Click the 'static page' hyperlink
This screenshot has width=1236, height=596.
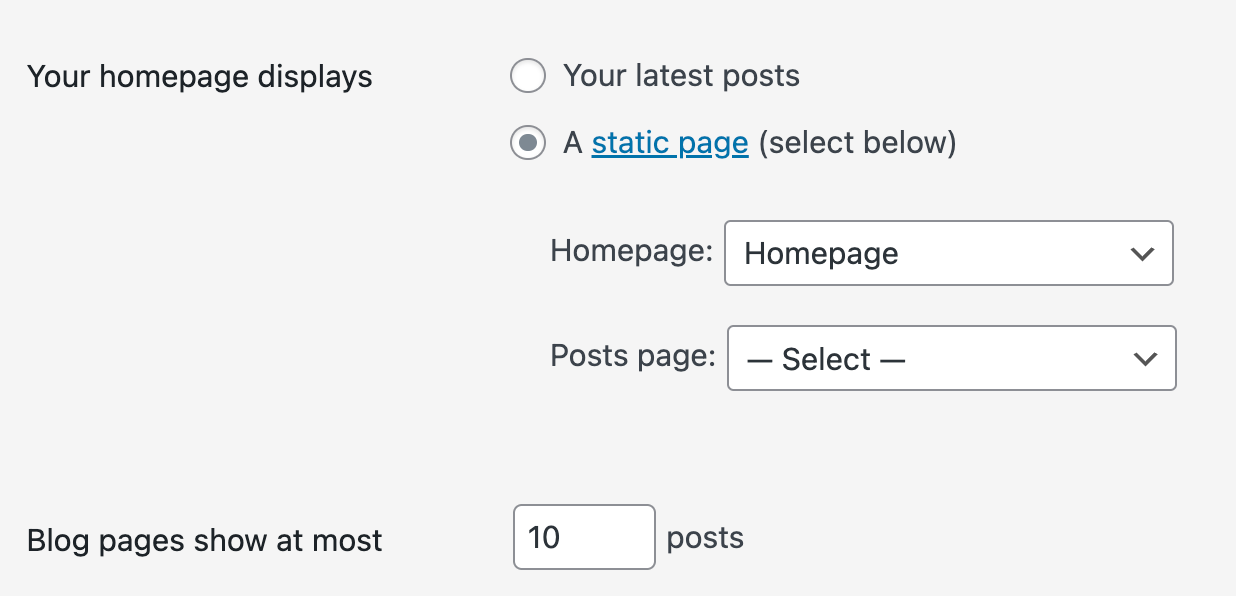click(x=669, y=142)
